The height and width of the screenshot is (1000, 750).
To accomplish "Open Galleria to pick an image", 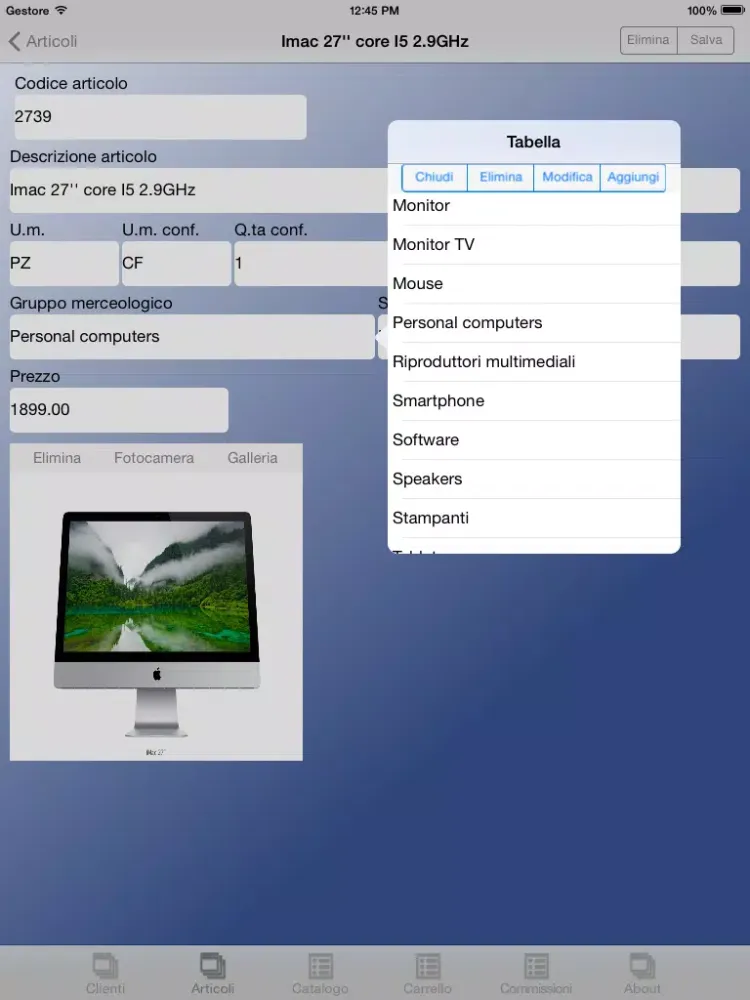I will [253, 458].
